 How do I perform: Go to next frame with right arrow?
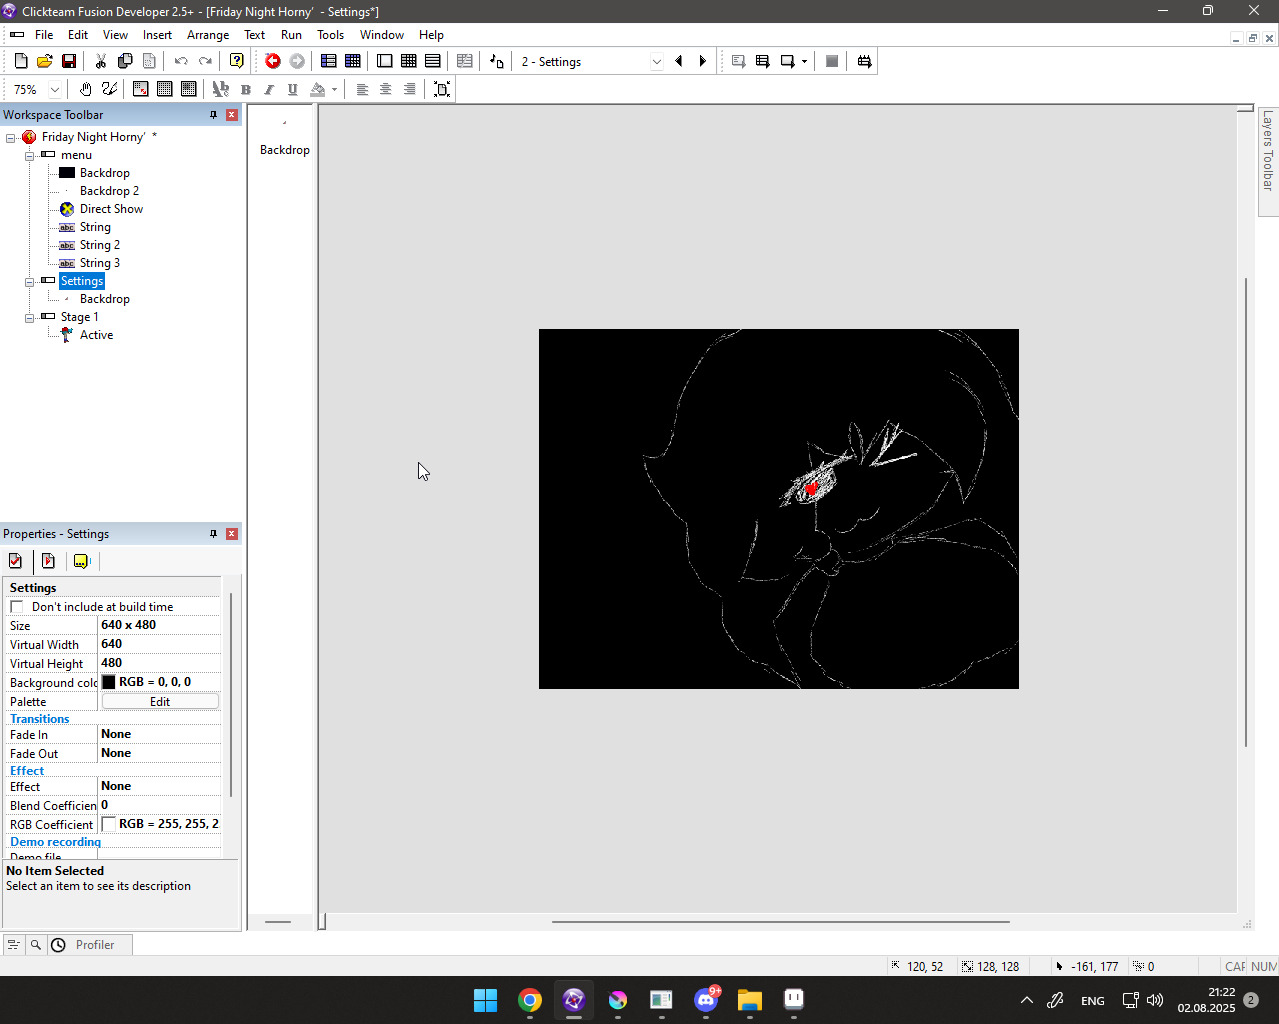pos(703,61)
